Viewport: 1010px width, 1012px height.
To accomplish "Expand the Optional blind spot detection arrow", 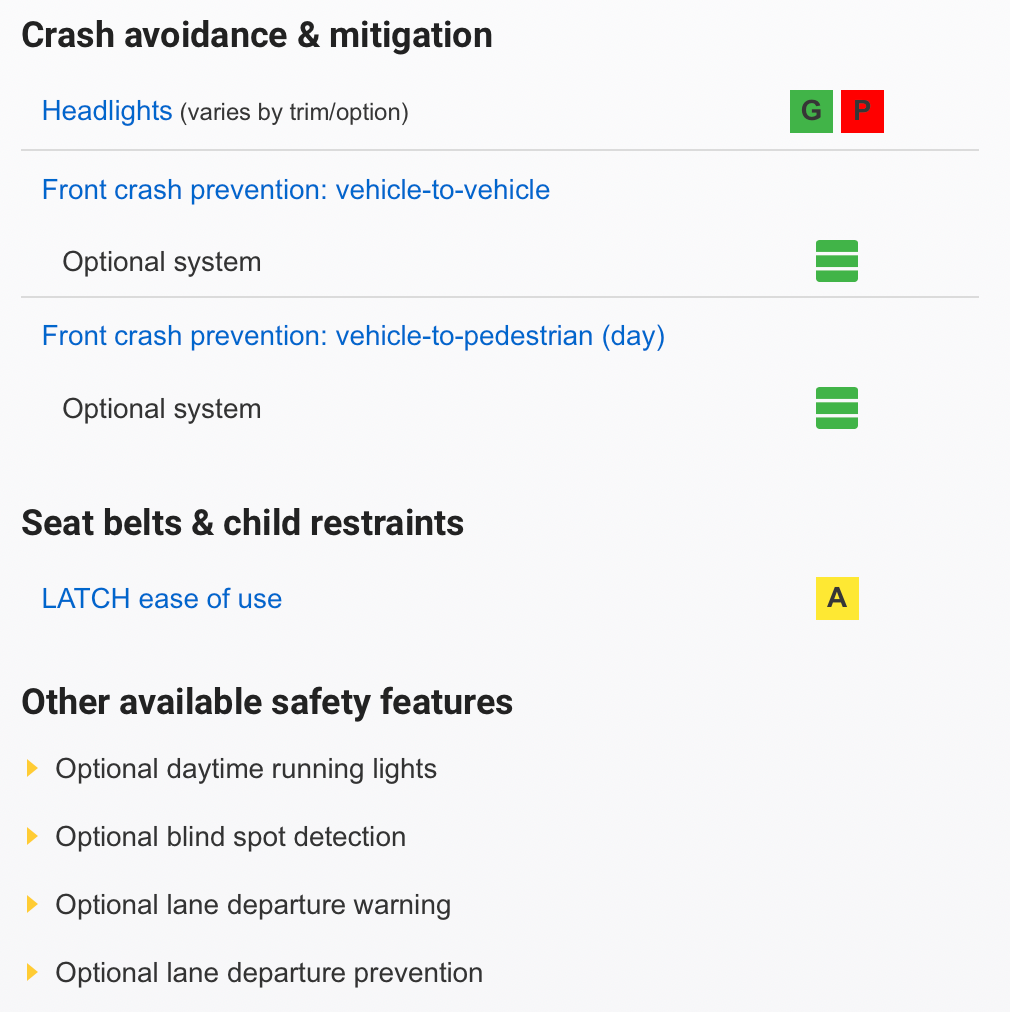I will (32, 836).
